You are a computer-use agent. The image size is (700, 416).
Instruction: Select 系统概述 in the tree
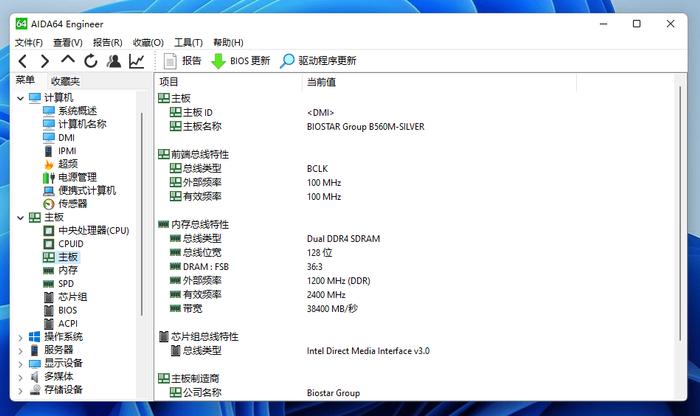[x=77, y=111]
